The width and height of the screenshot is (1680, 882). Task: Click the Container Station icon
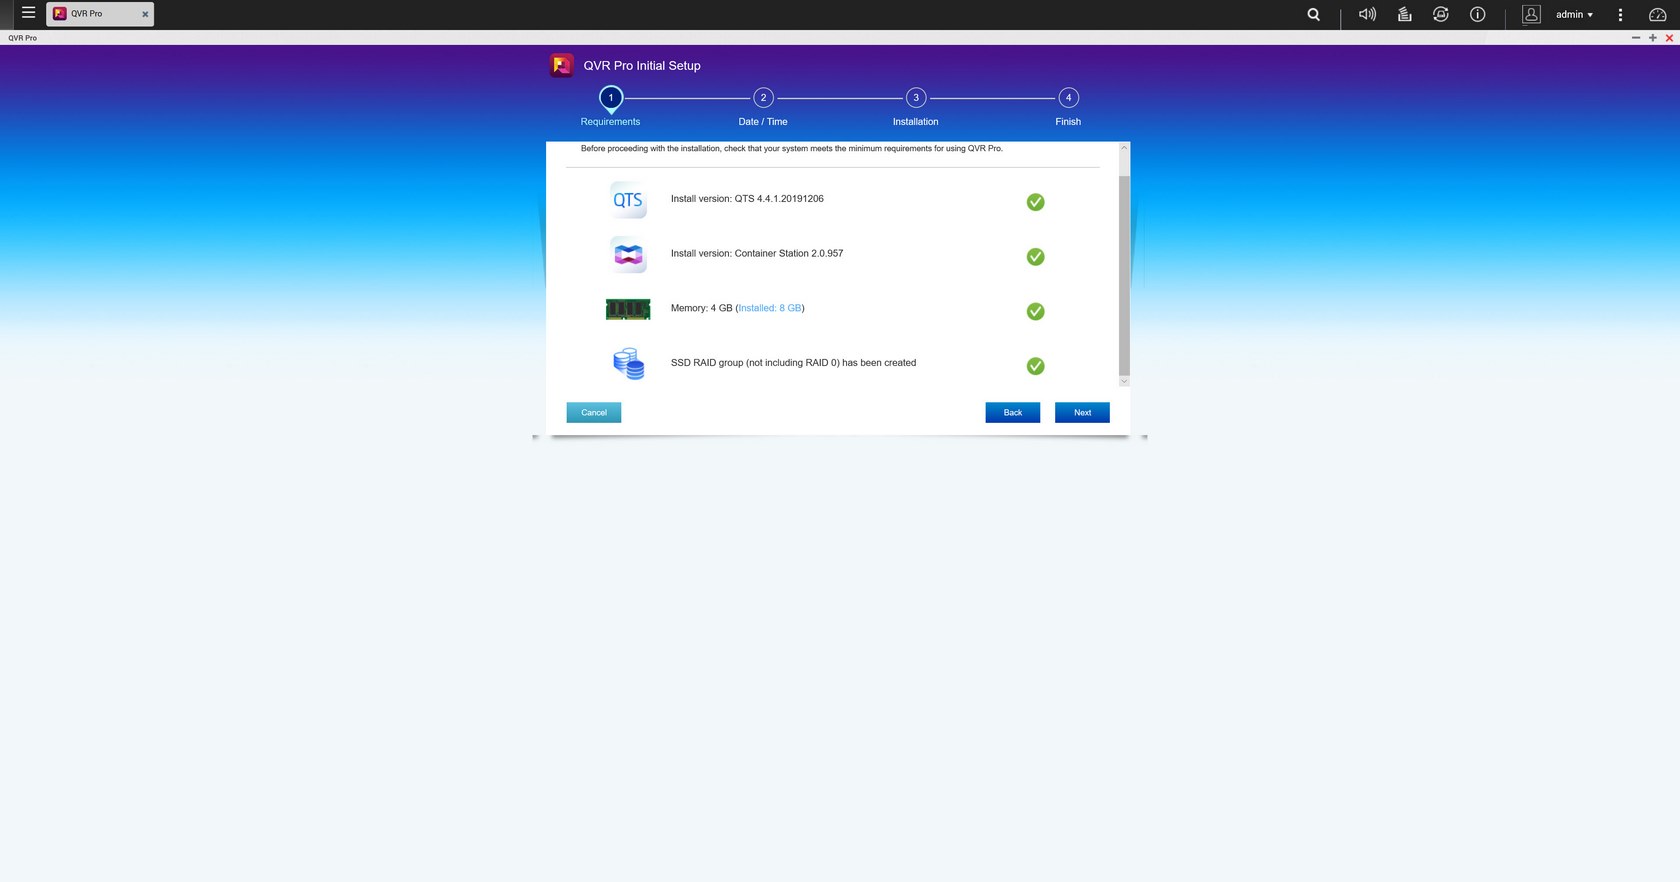click(628, 255)
